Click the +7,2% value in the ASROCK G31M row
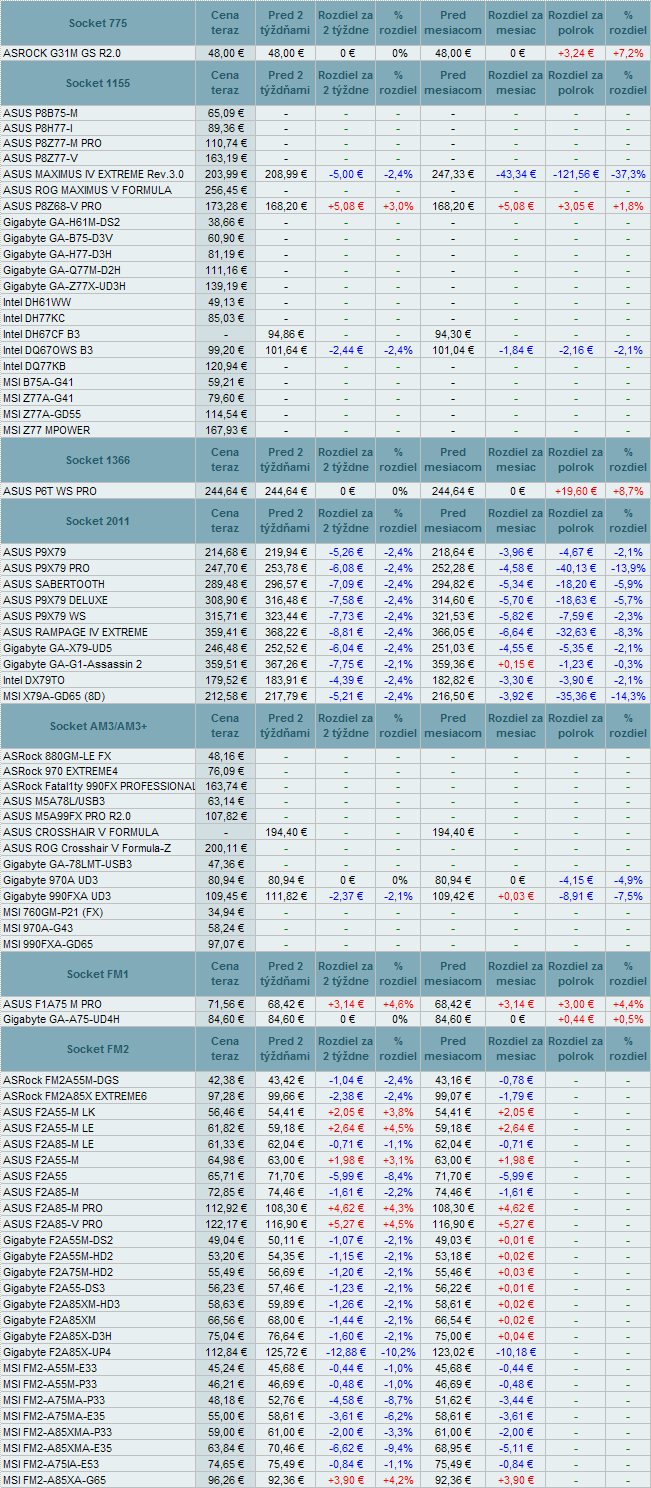 (628, 53)
